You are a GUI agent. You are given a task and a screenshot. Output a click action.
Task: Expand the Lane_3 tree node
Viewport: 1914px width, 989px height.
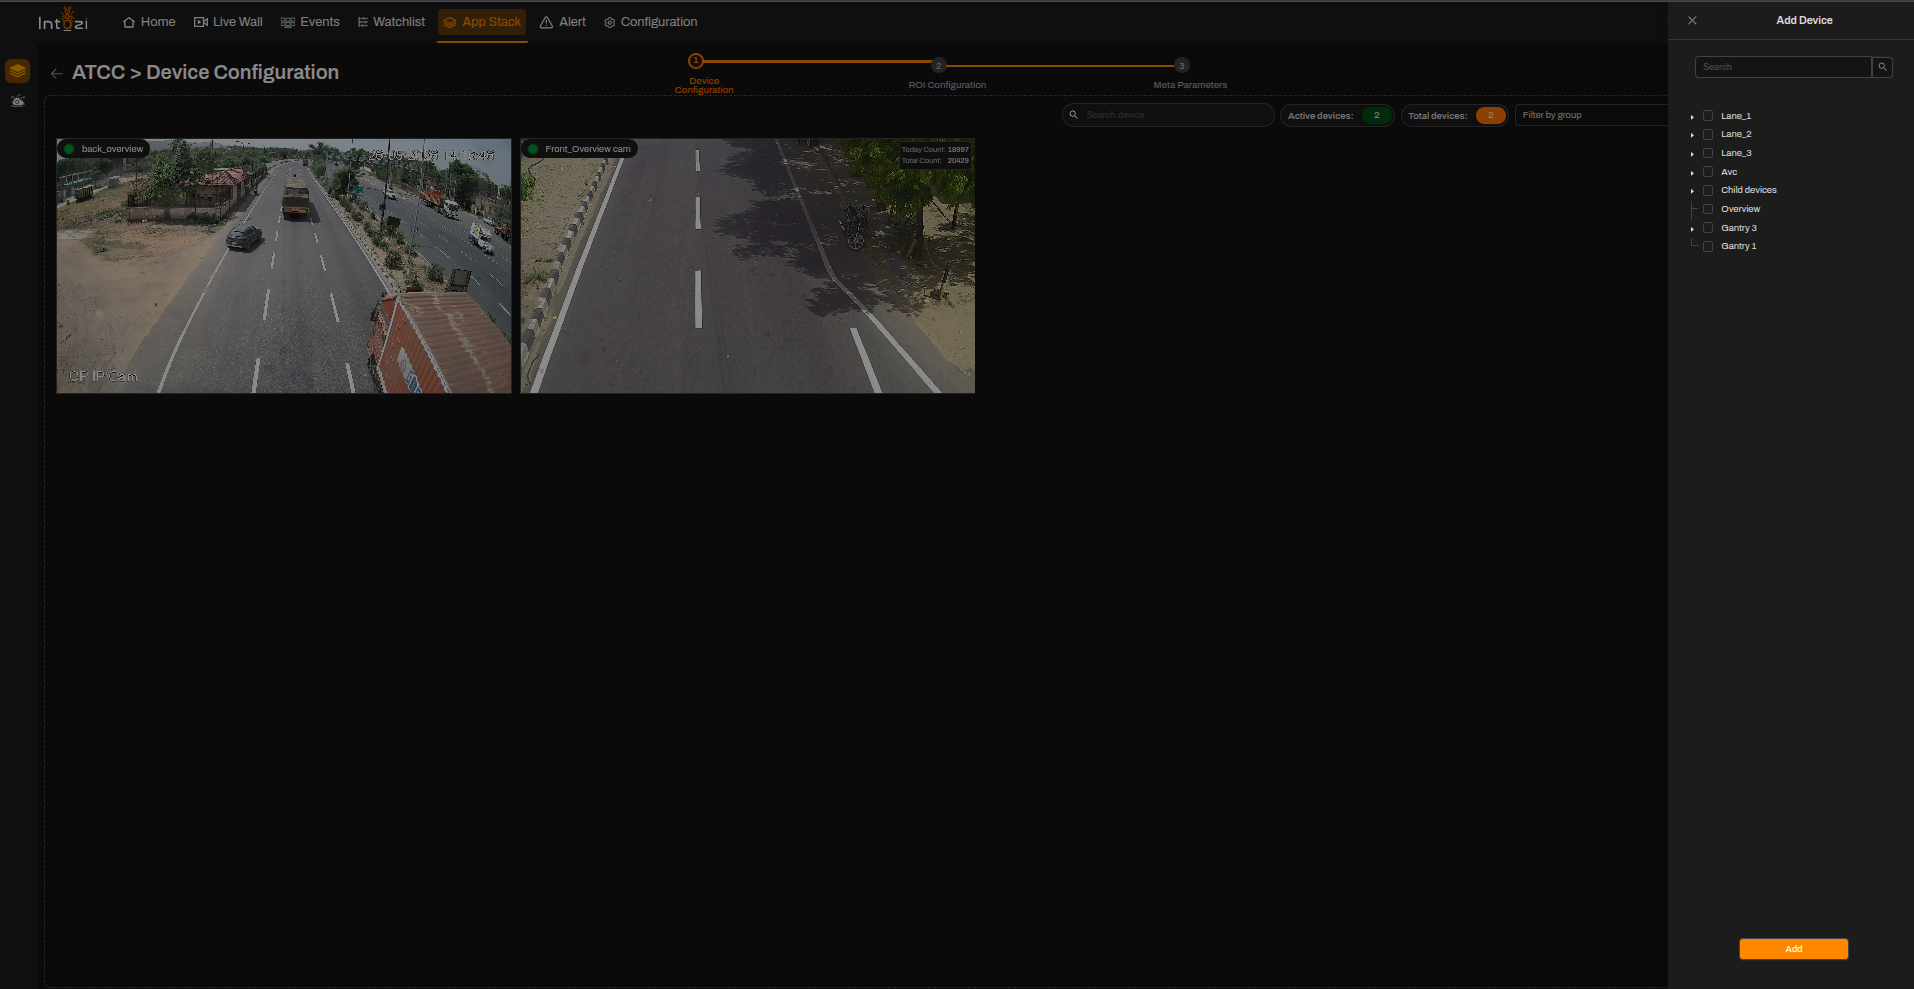pos(1692,154)
